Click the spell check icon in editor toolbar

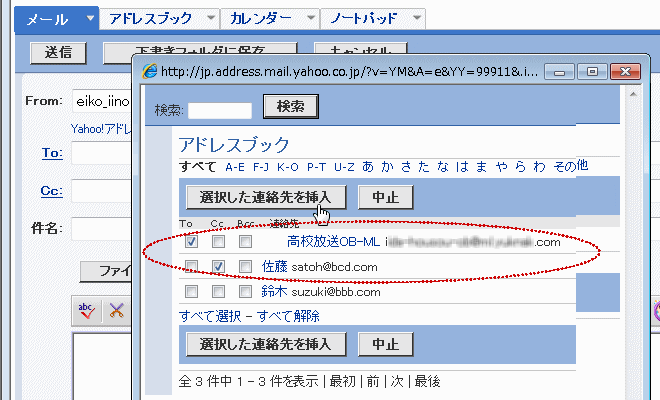click(87, 311)
